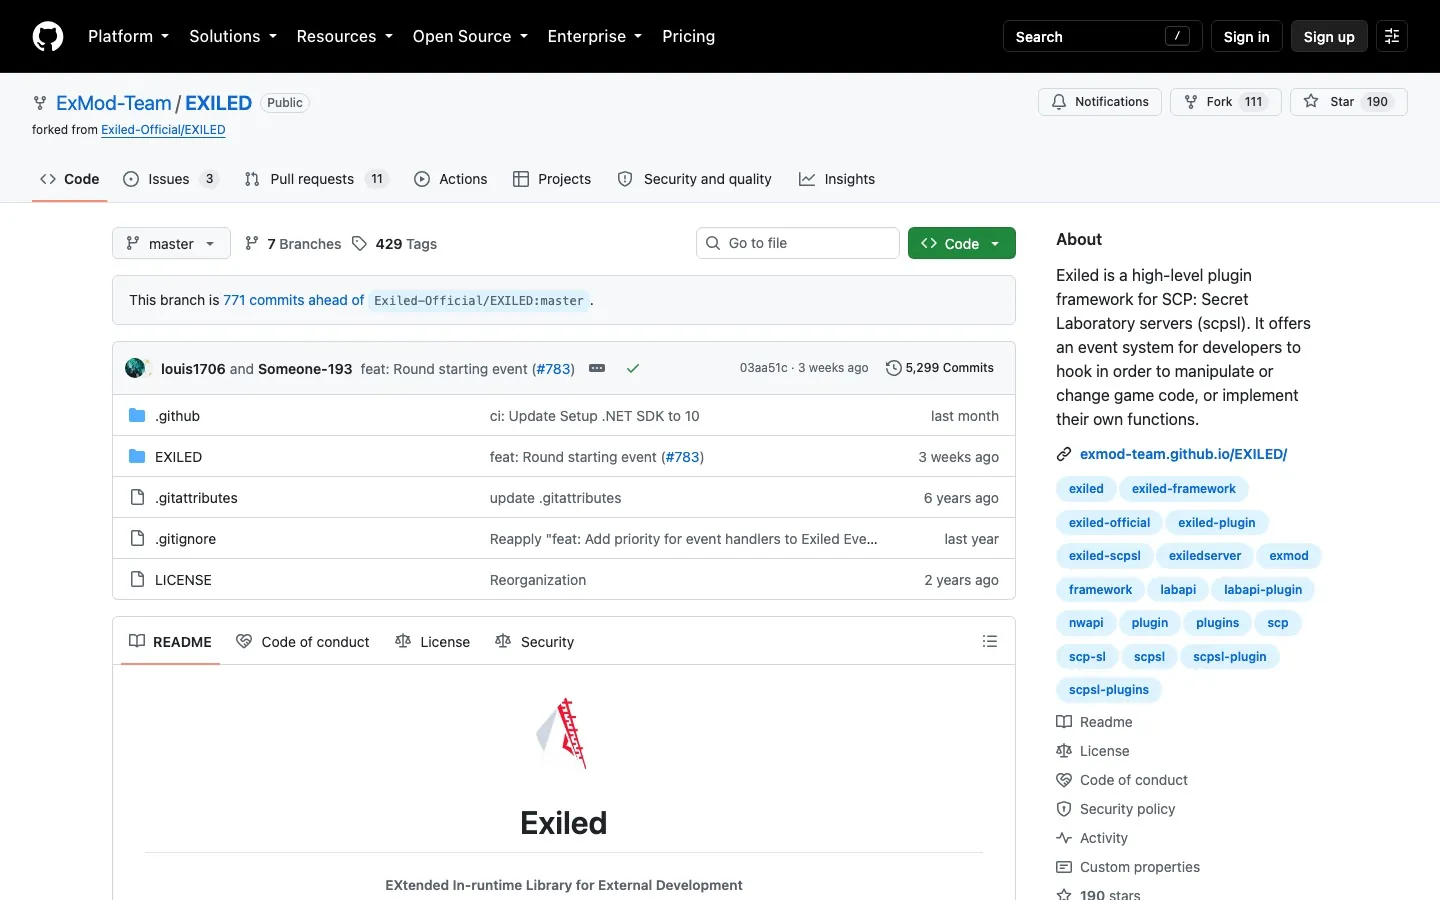The height and width of the screenshot is (900, 1440).
Task: Select the Security tab in README header
Action: pos(535,642)
